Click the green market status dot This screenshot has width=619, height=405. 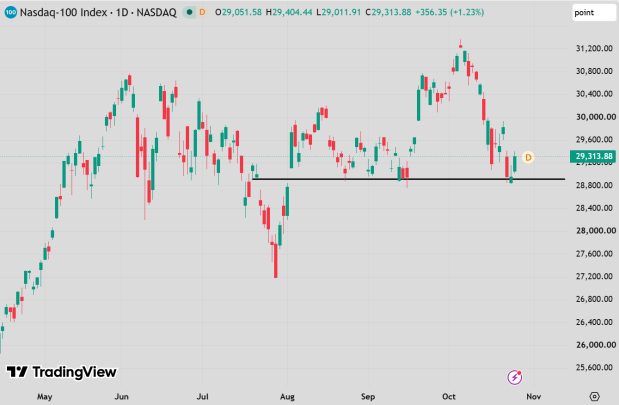(189, 12)
